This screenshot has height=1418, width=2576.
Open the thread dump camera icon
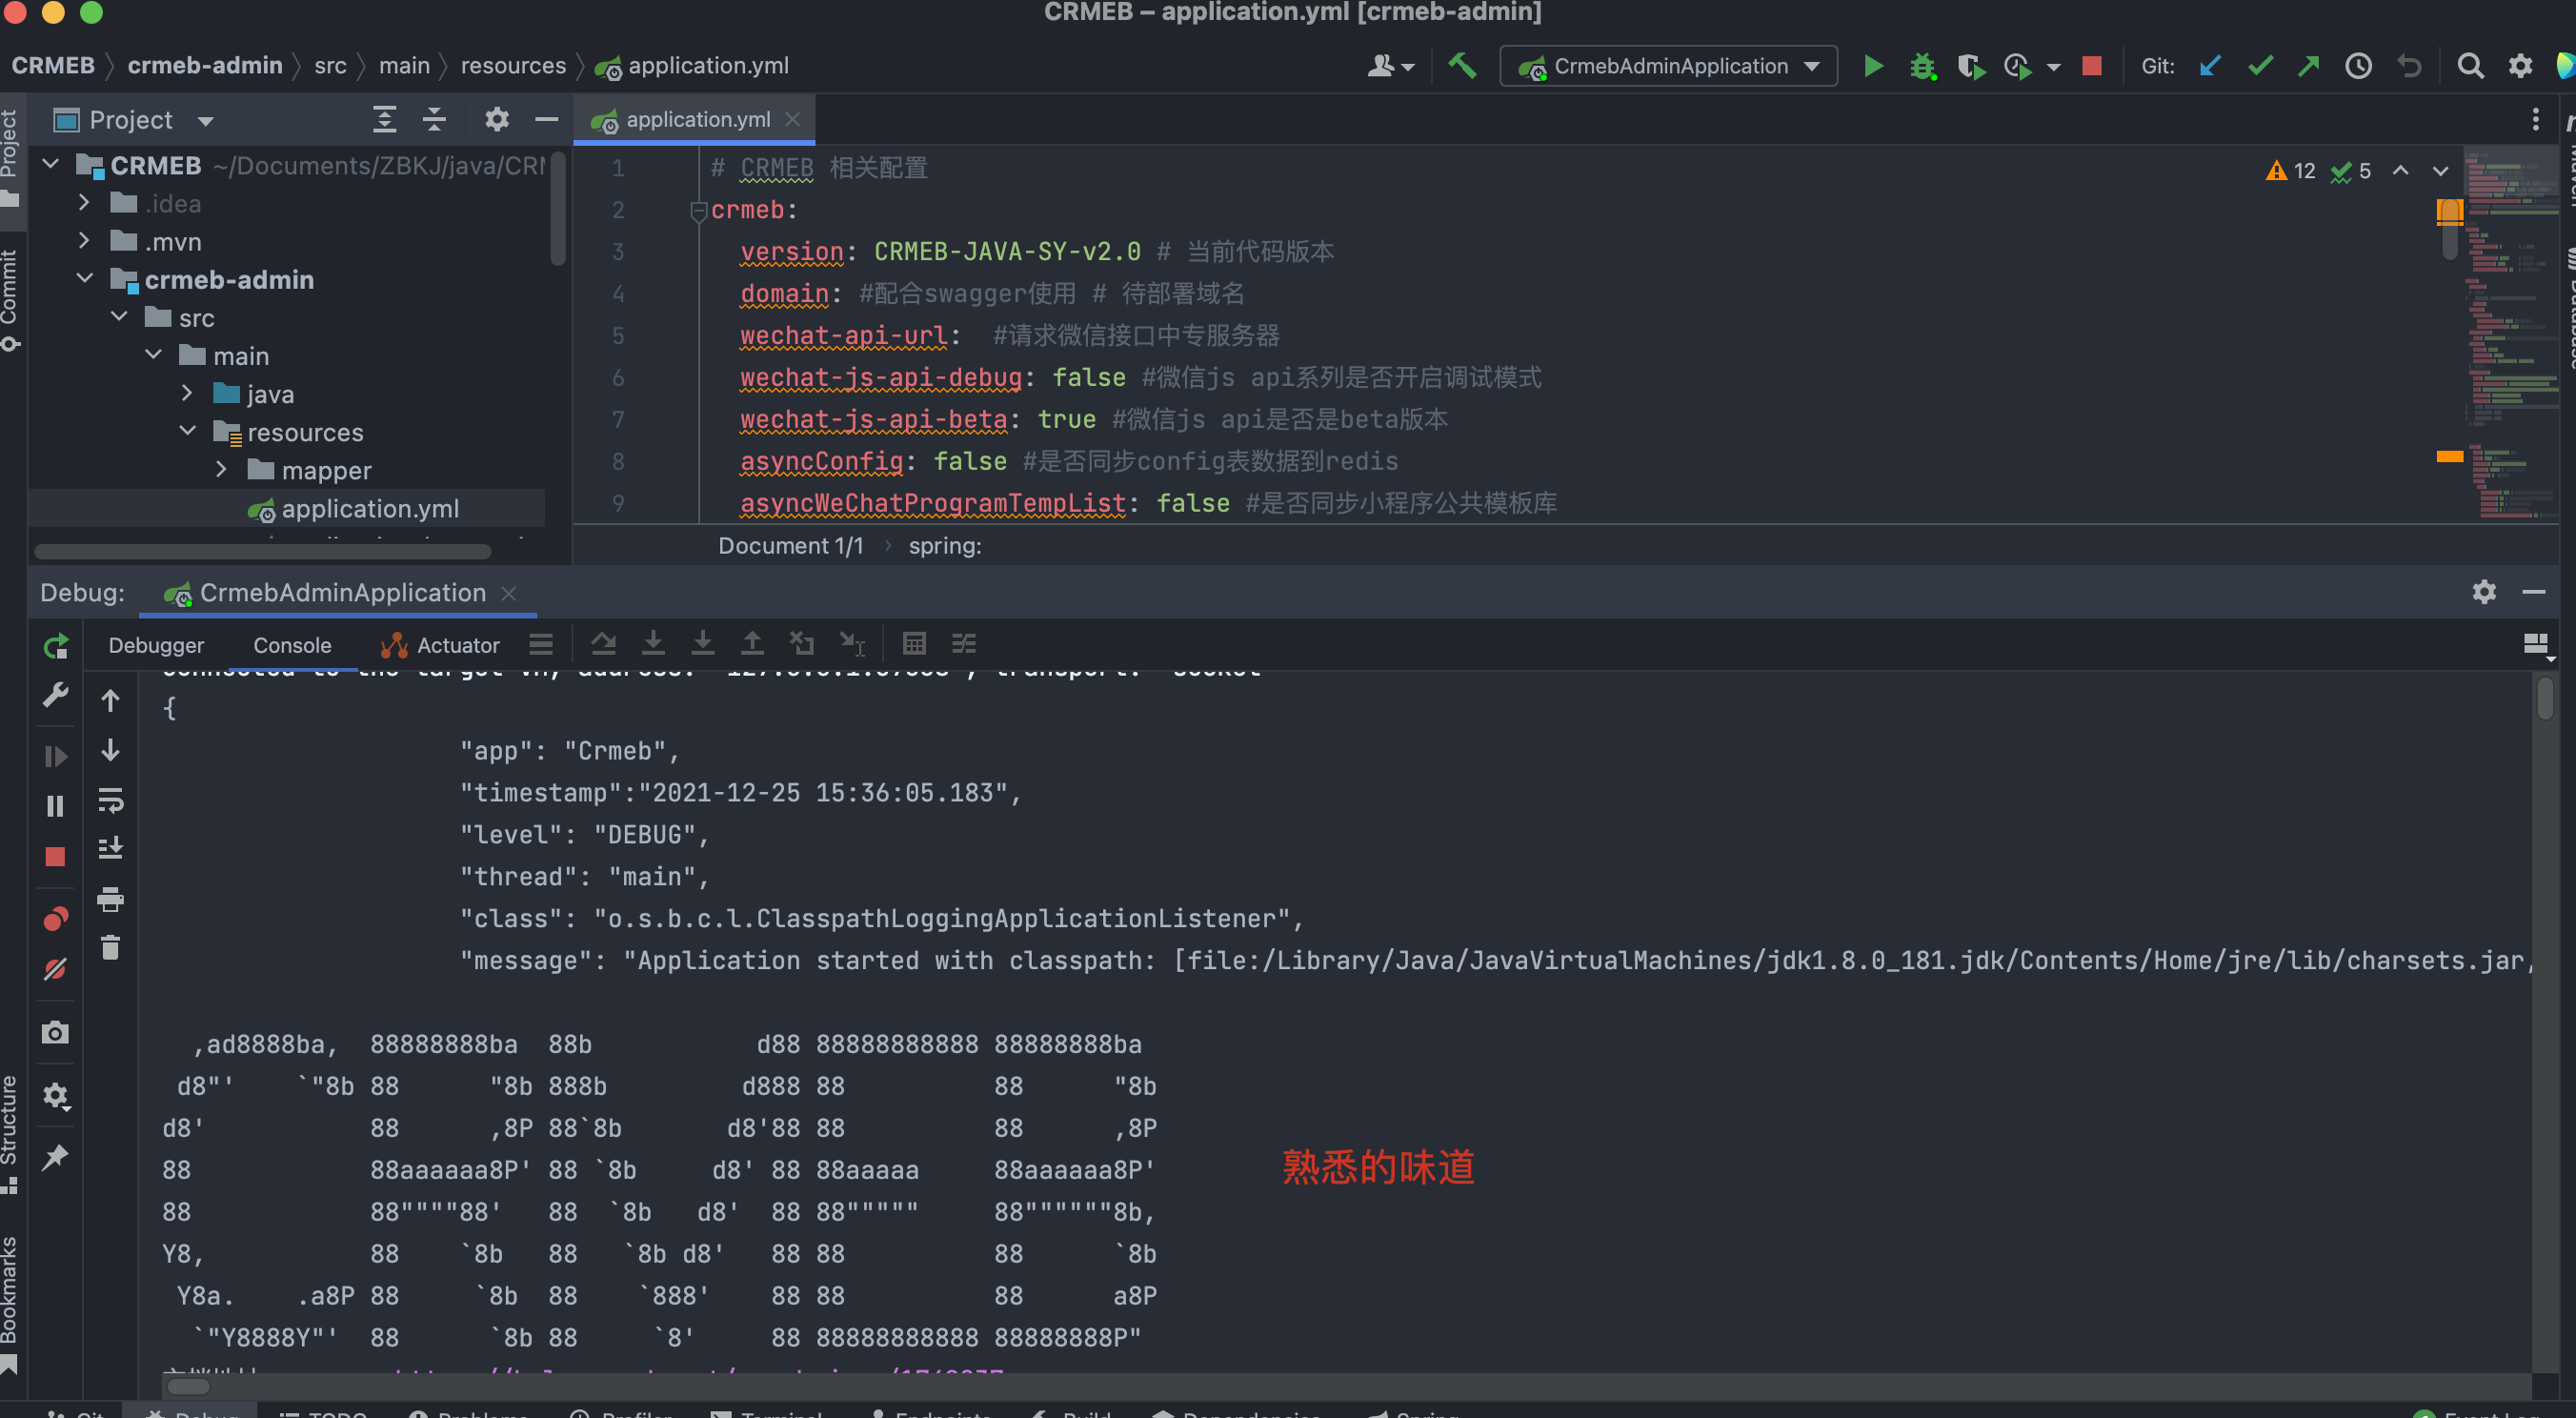point(56,1032)
